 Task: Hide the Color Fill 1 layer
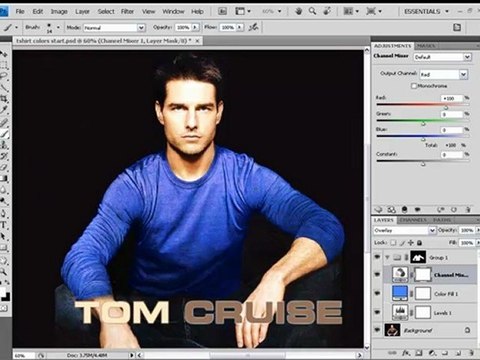[x=377, y=293]
